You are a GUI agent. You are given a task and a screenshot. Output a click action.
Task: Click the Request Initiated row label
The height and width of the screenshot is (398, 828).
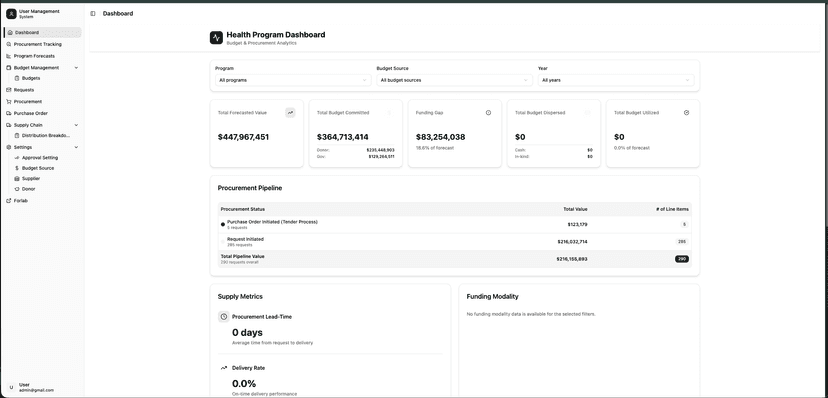click(246, 239)
